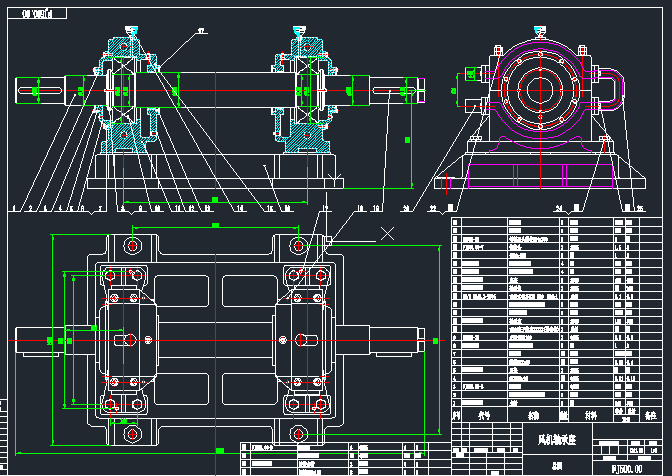Select the 代号 column header in parts list
Screen dimensions: 672x476
click(x=484, y=415)
